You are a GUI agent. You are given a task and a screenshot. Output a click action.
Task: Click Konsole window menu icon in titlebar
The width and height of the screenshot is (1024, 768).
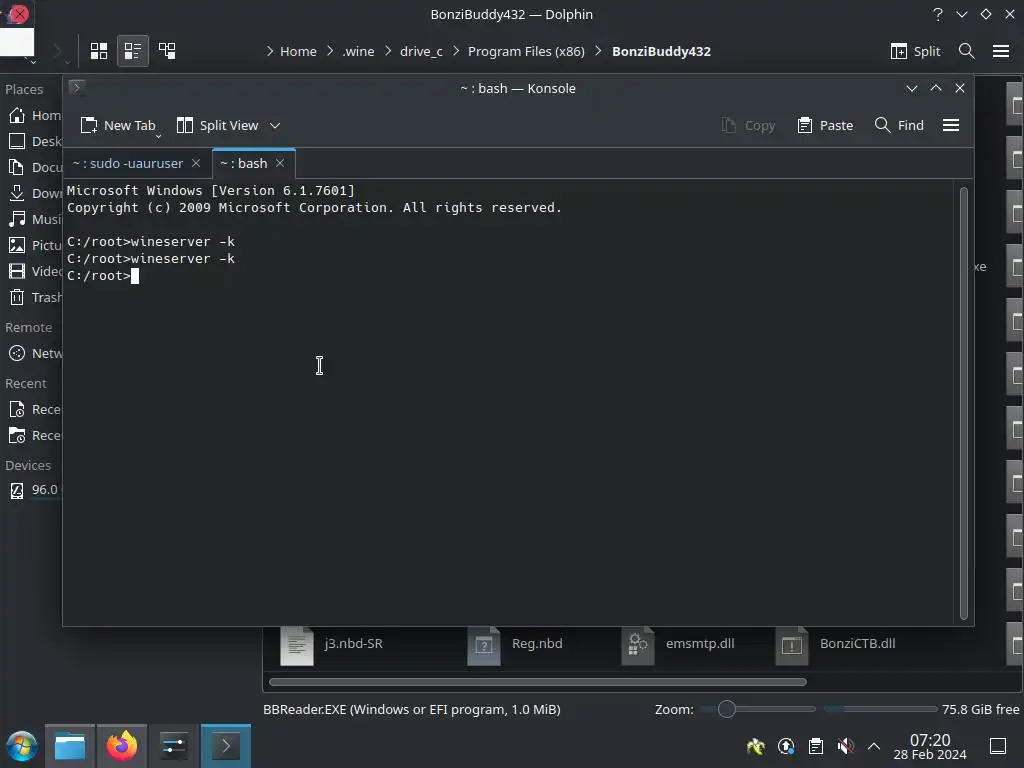click(76, 88)
